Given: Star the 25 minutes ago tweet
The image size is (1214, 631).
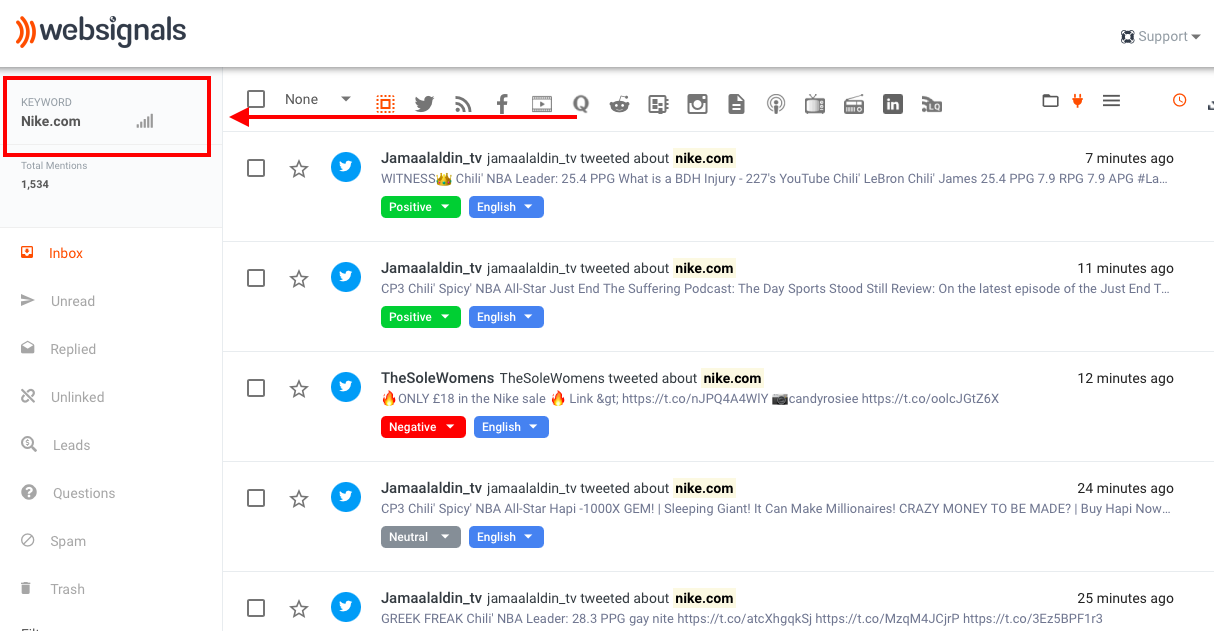Looking at the screenshot, I should point(298,608).
